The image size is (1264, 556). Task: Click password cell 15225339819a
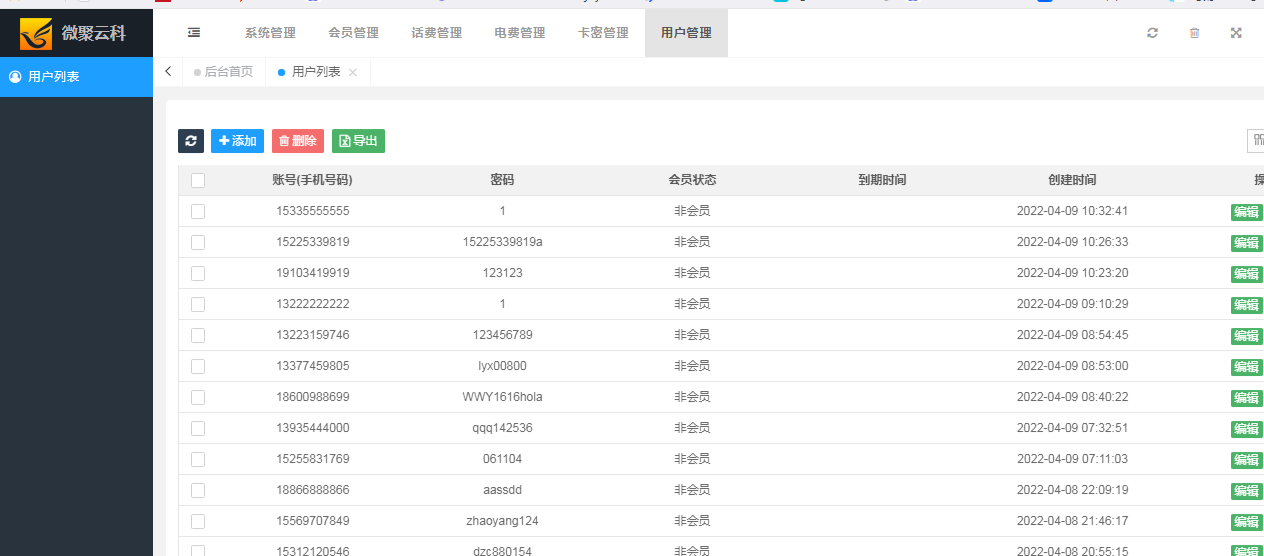(502, 242)
